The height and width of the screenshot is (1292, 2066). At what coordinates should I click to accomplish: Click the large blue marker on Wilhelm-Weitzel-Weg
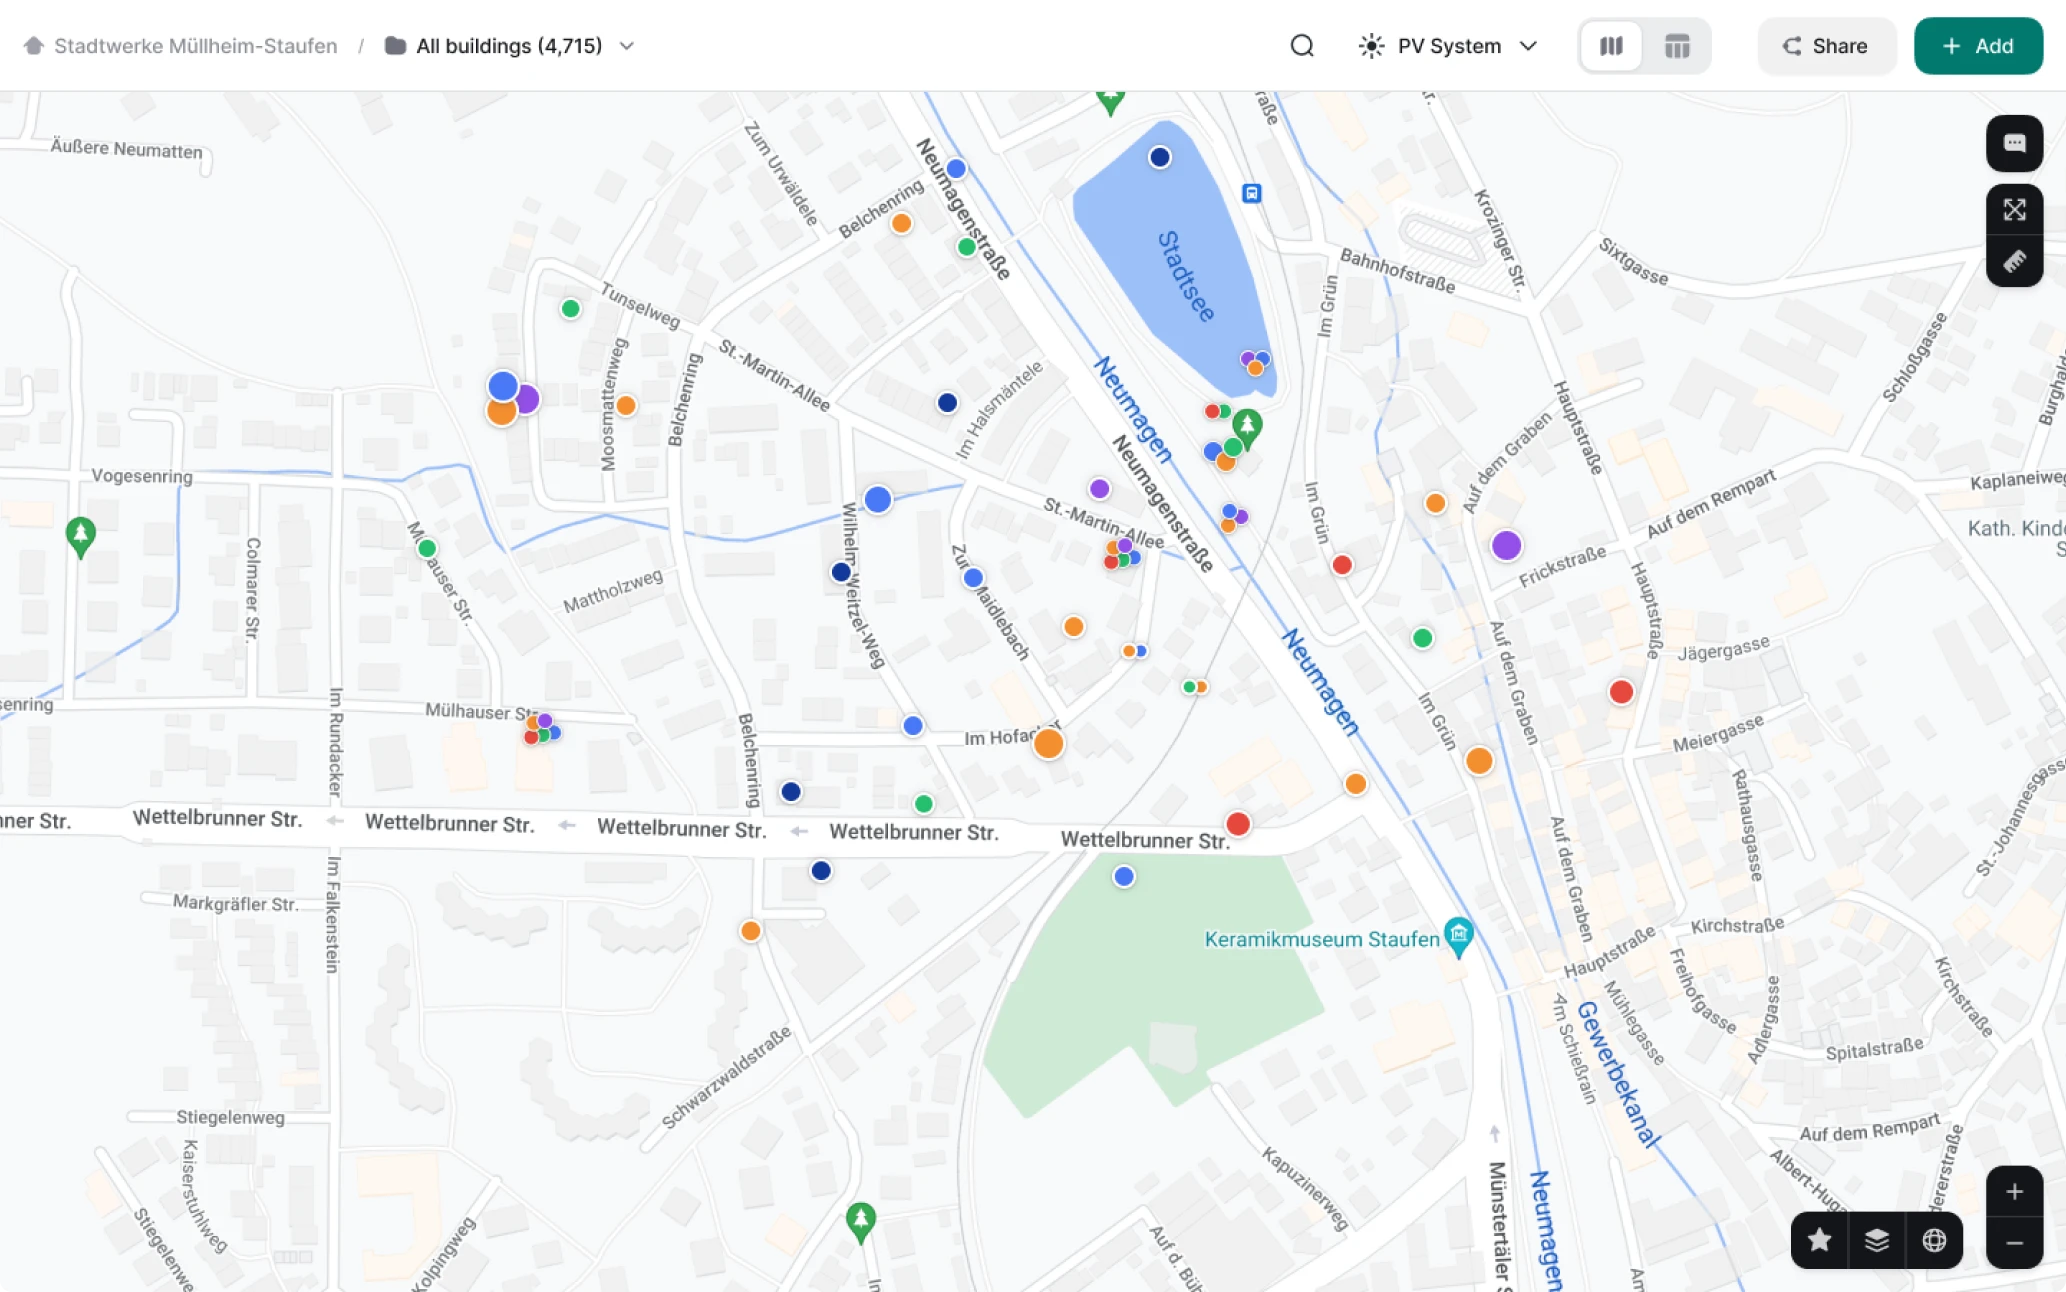point(877,499)
